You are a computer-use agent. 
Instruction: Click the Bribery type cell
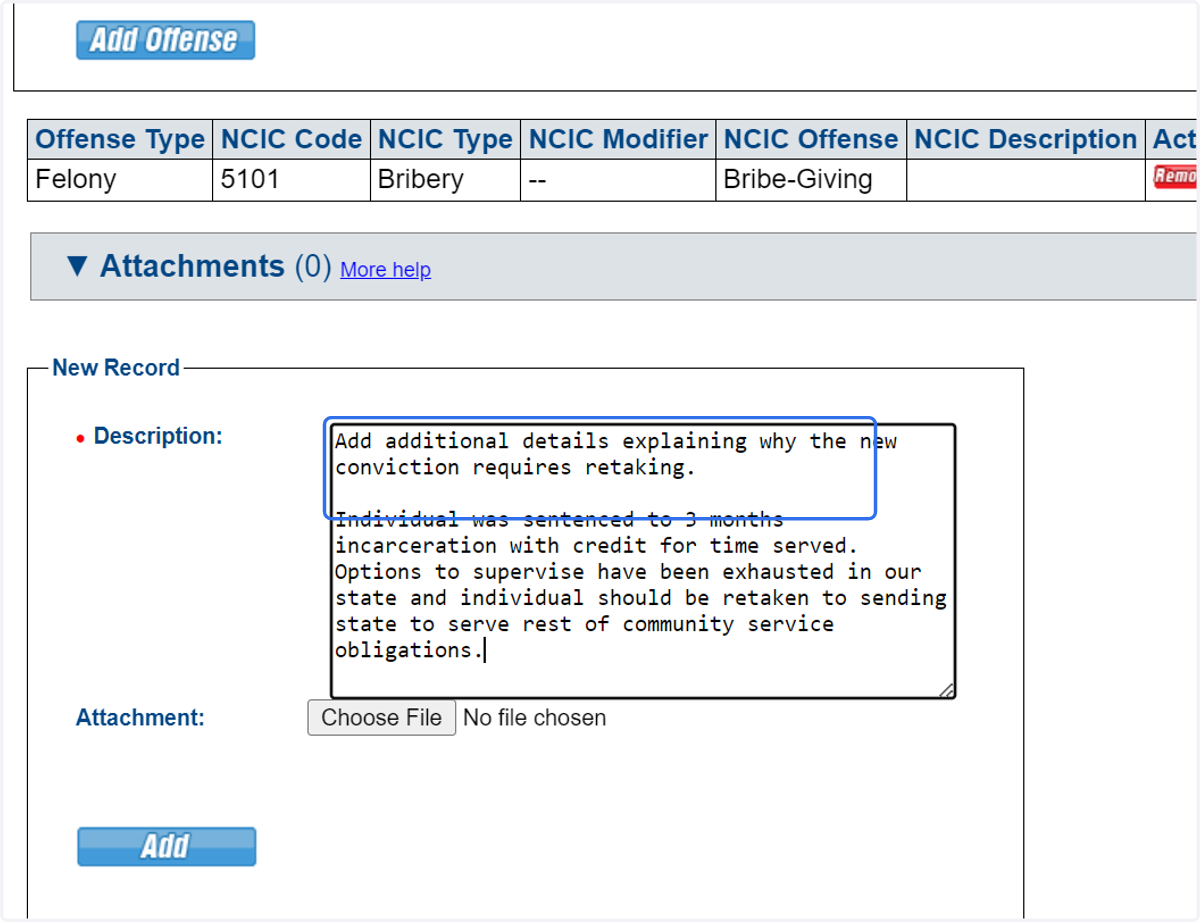point(445,180)
